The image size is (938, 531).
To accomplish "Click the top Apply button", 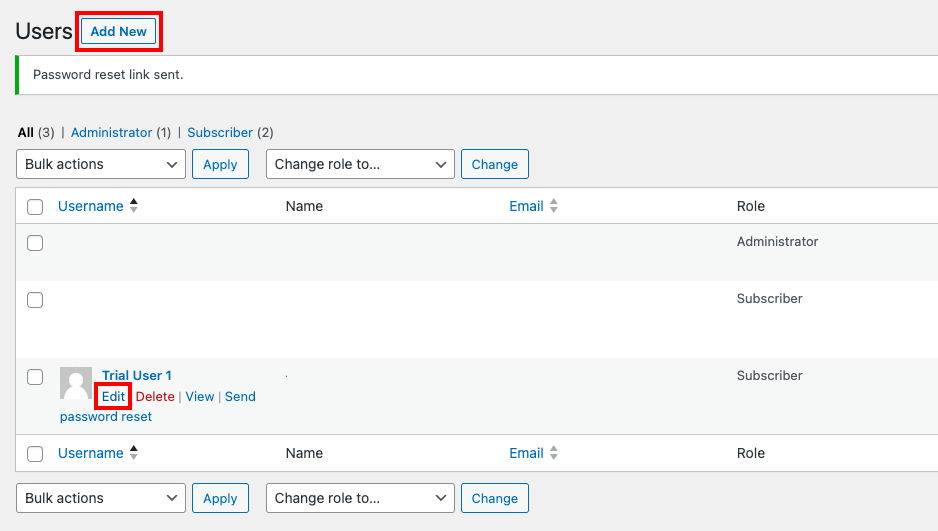I will (220, 164).
